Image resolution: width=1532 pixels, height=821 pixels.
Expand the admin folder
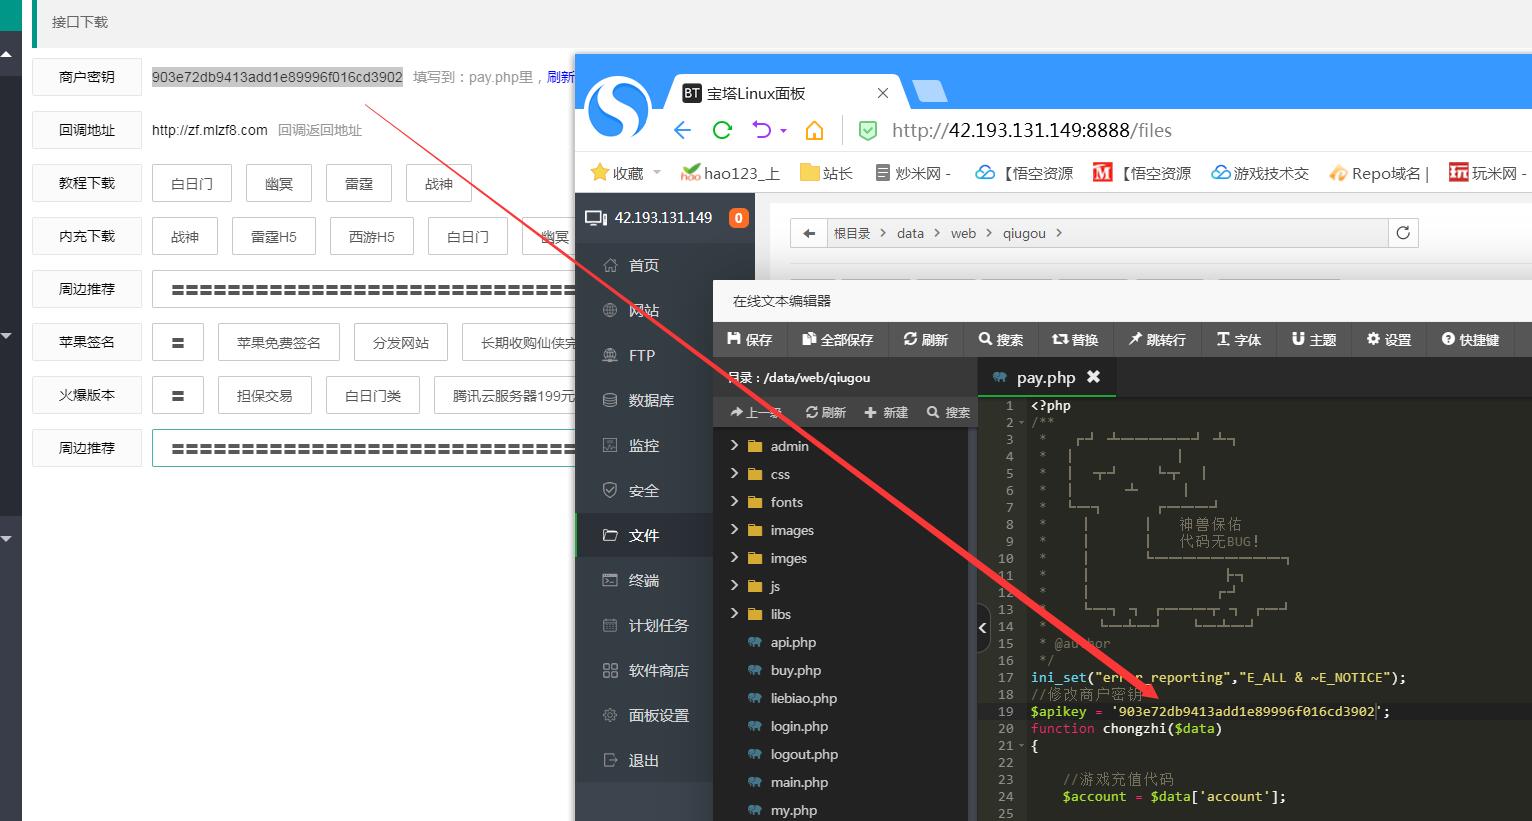(x=735, y=446)
